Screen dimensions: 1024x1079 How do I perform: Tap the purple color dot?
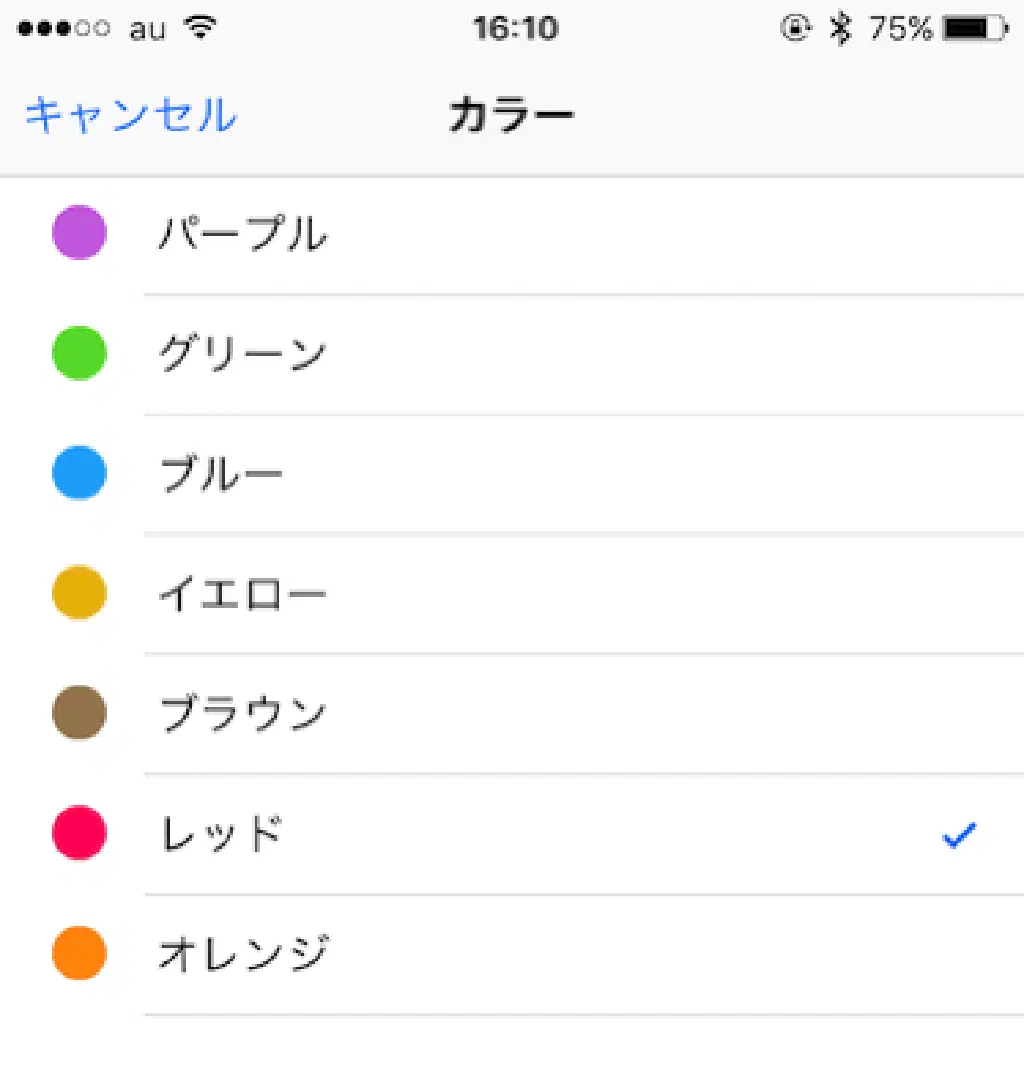[79, 232]
